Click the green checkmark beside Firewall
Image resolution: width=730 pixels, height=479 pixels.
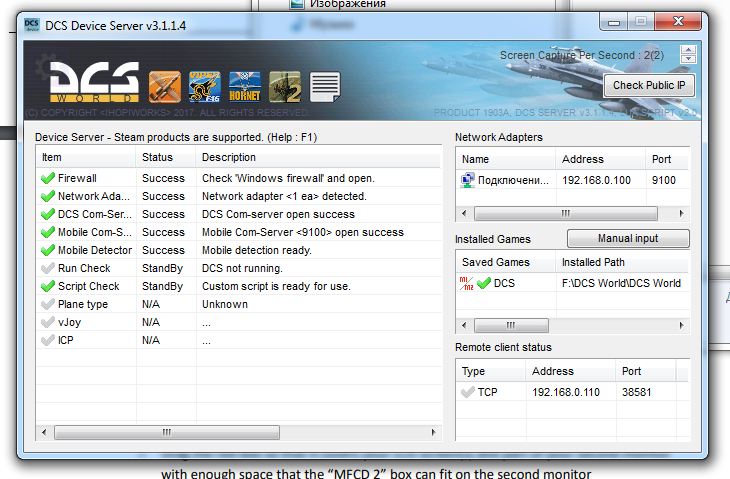[x=48, y=178]
